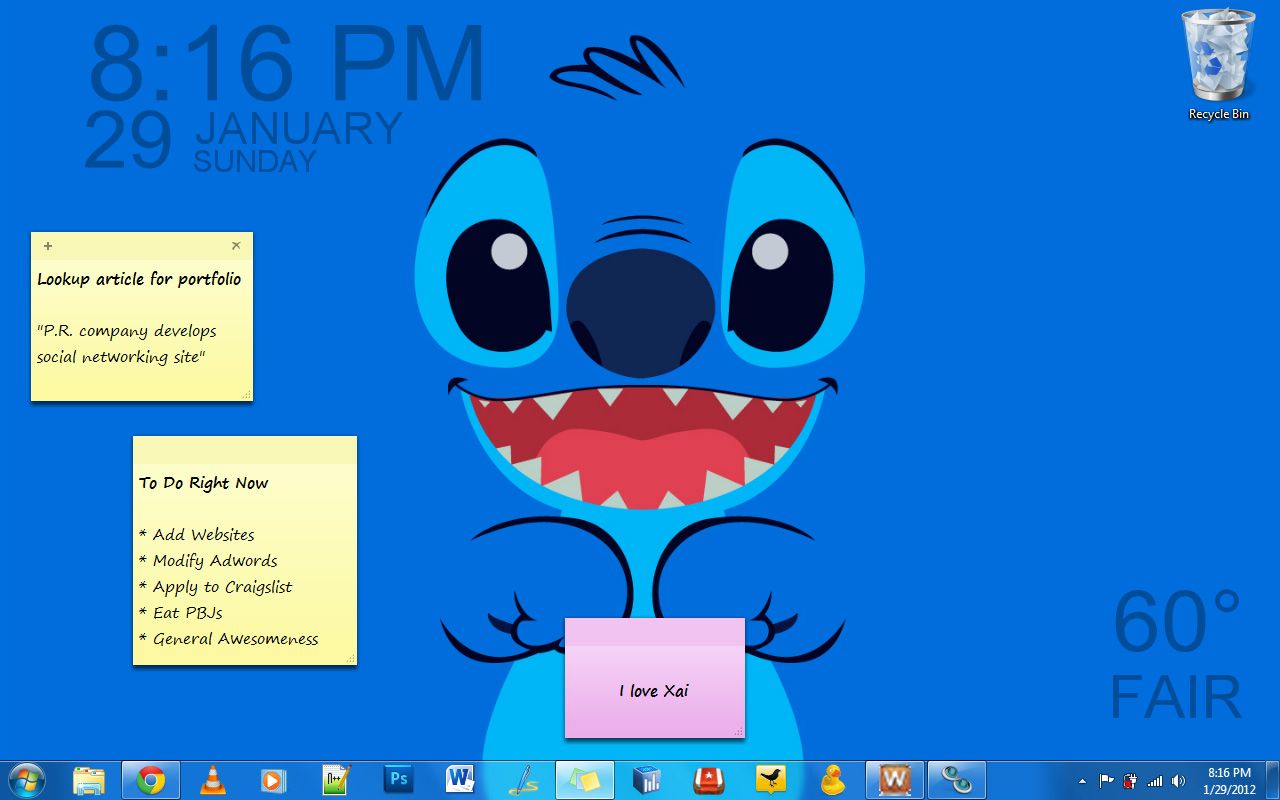The width and height of the screenshot is (1280, 800).
Task: Switch to the chain link app in the taskbar
Action: click(x=957, y=779)
